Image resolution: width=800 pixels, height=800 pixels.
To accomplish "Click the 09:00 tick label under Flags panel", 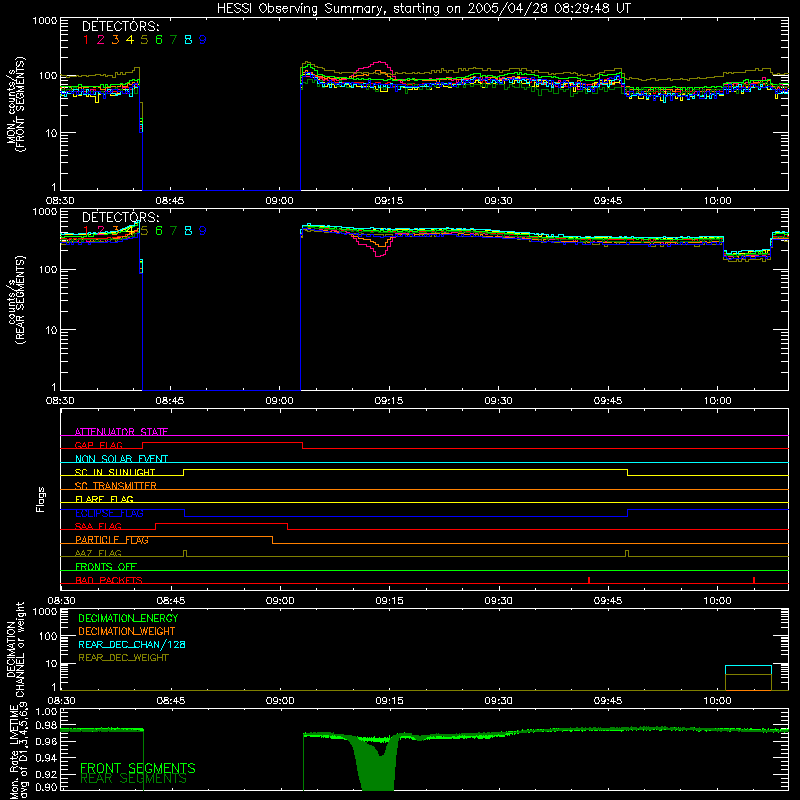I will (280, 601).
